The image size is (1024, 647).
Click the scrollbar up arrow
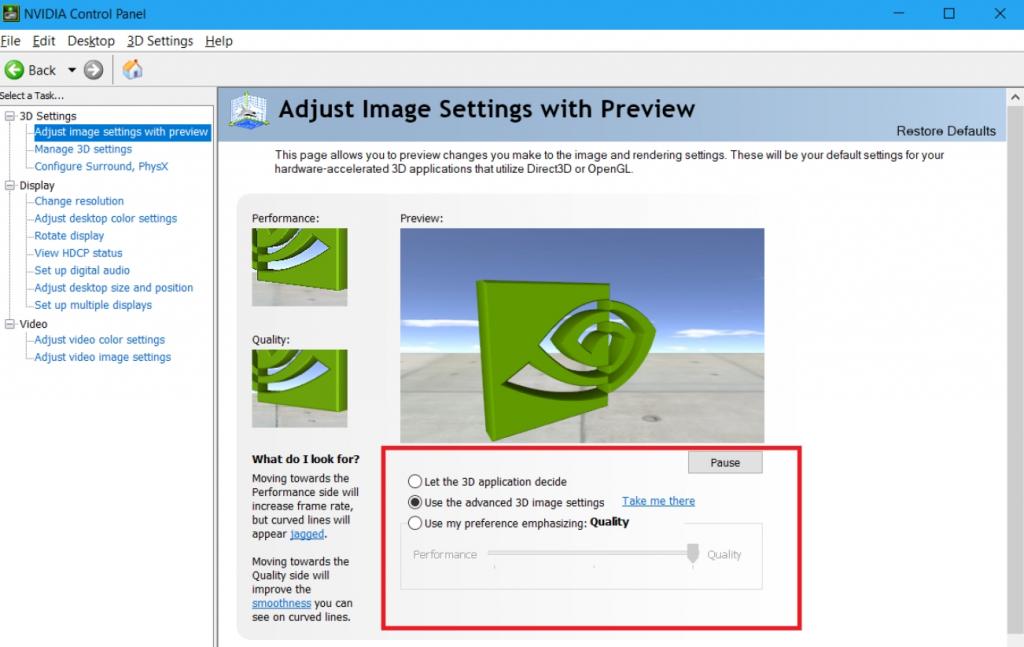(x=1015, y=97)
